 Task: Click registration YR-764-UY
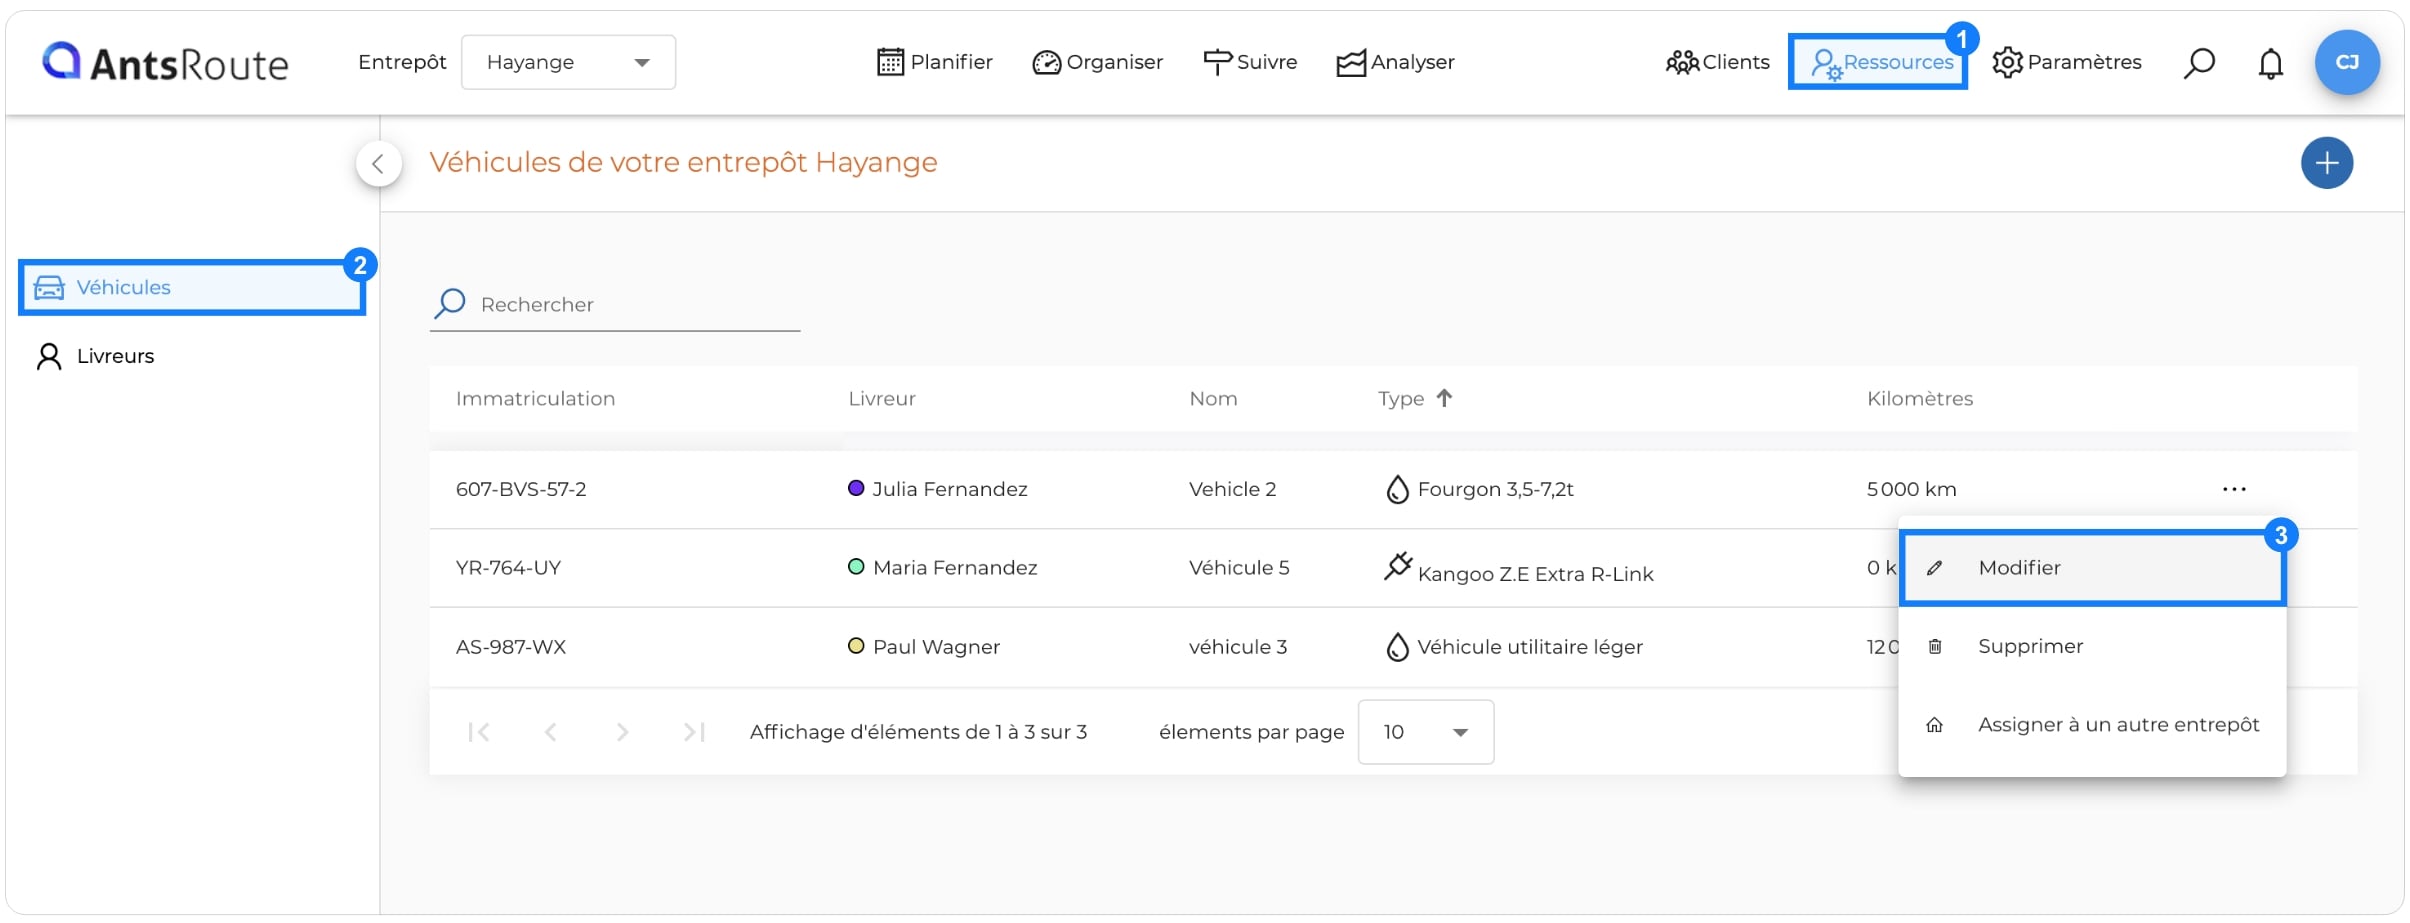(508, 568)
